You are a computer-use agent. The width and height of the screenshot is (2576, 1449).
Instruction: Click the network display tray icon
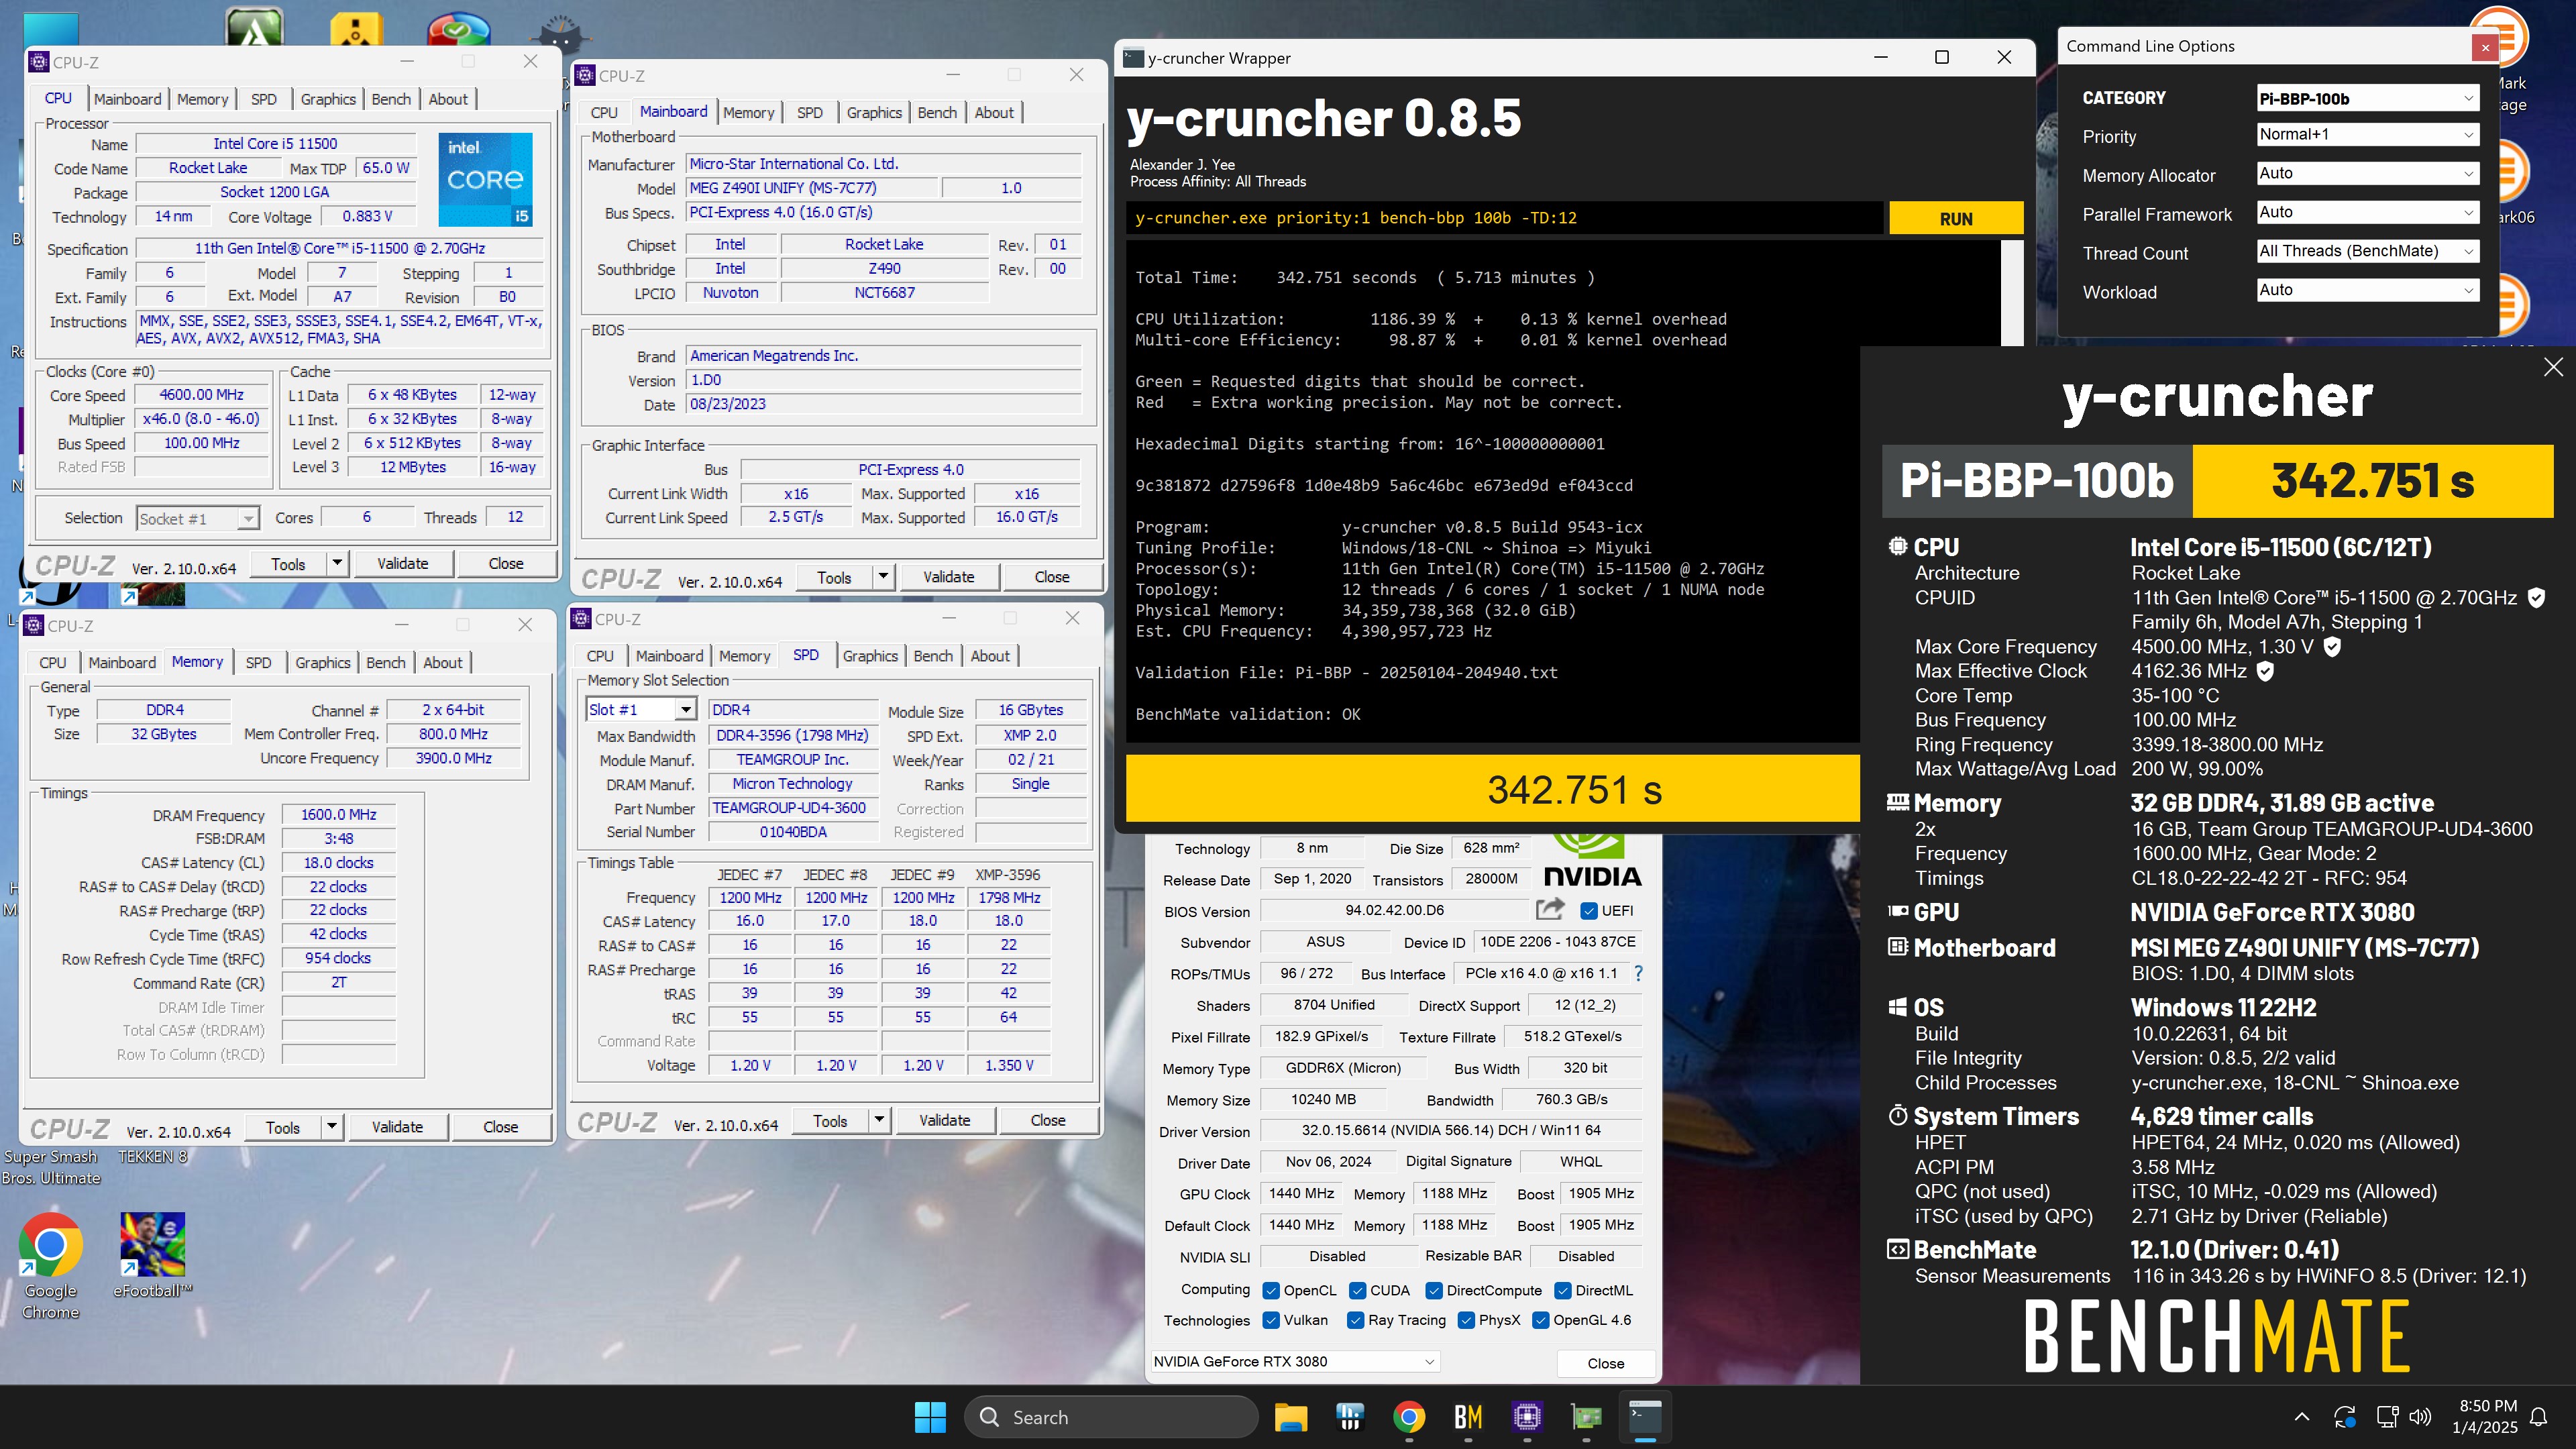pos(2387,1417)
